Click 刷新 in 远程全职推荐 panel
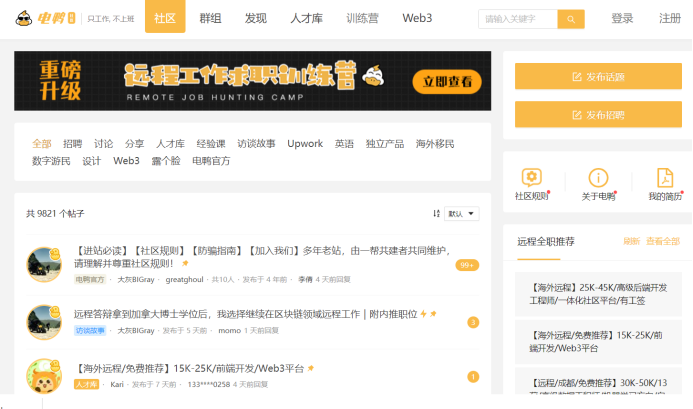 (x=632, y=241)
